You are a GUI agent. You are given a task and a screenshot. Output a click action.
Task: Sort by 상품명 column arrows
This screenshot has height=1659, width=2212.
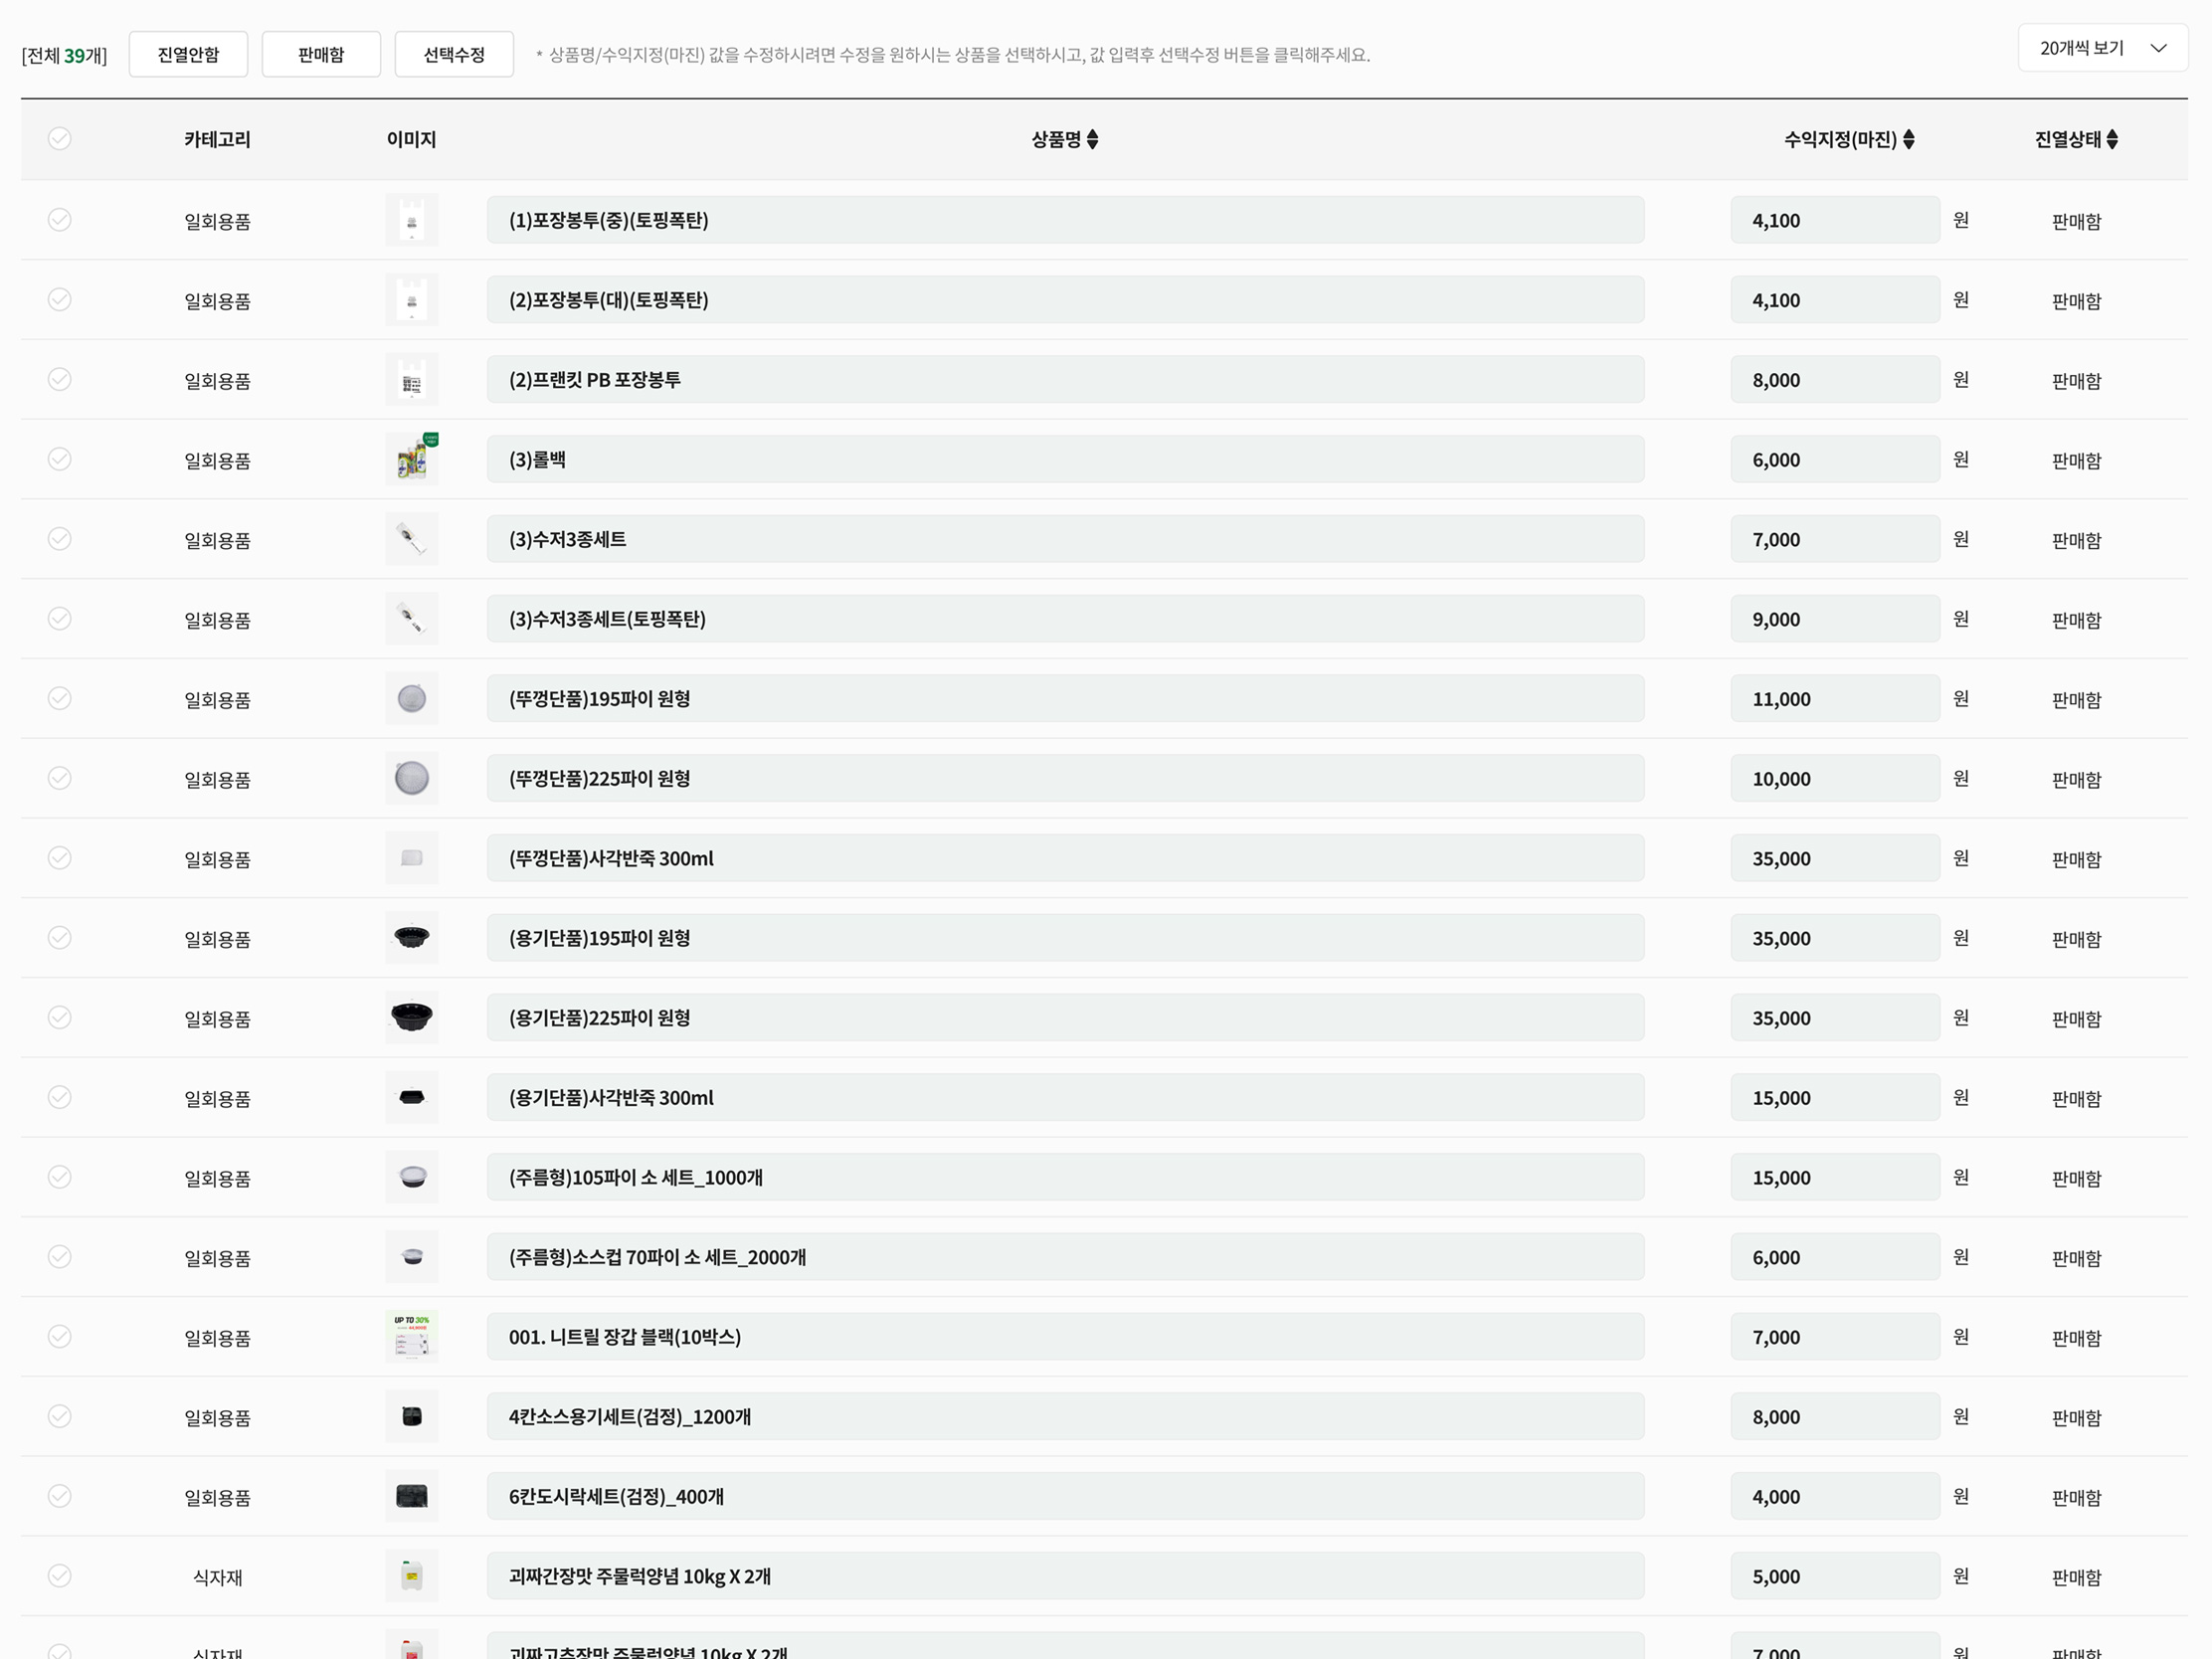1092,139
